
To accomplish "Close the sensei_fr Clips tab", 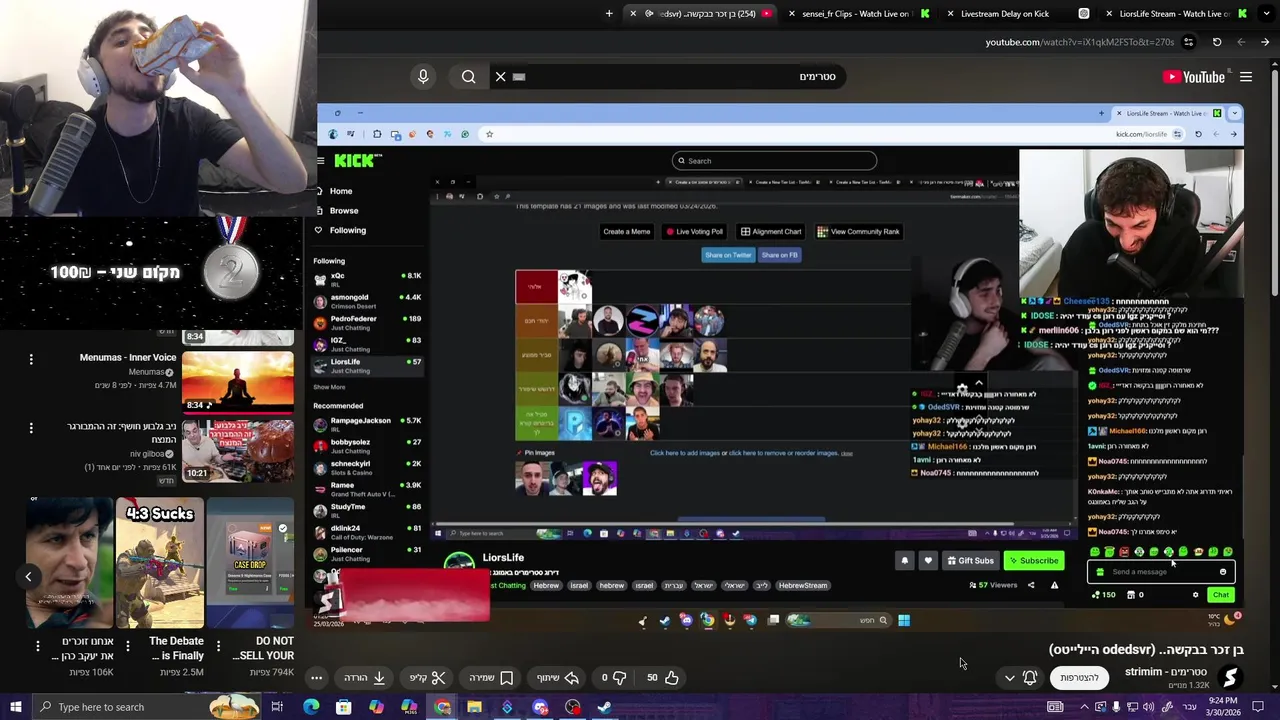I will [792, 14].
